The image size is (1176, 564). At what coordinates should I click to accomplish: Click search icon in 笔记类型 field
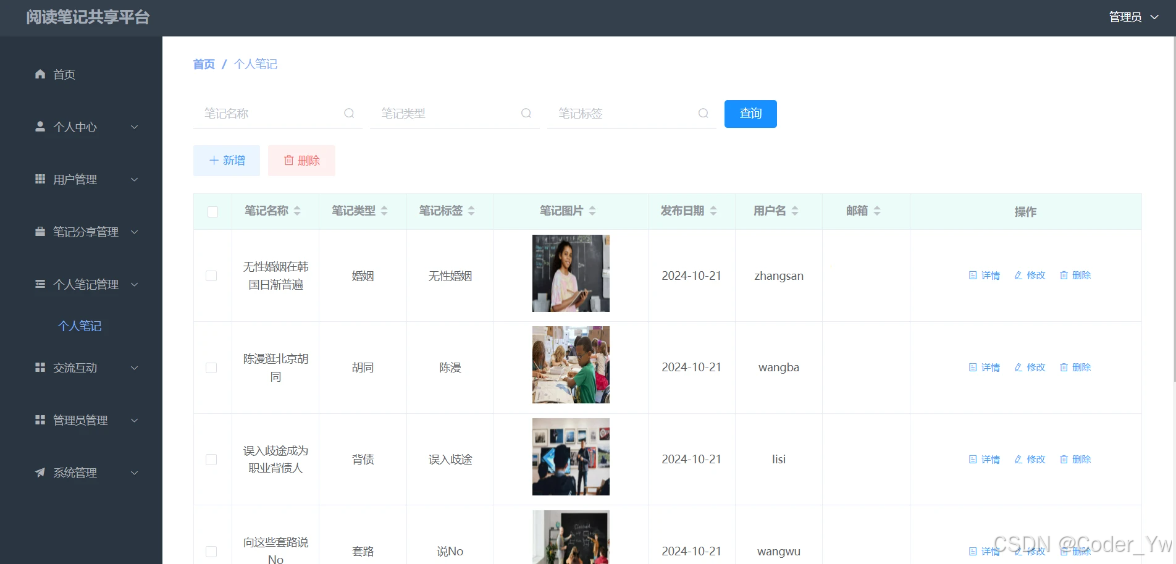click(526, 113)
